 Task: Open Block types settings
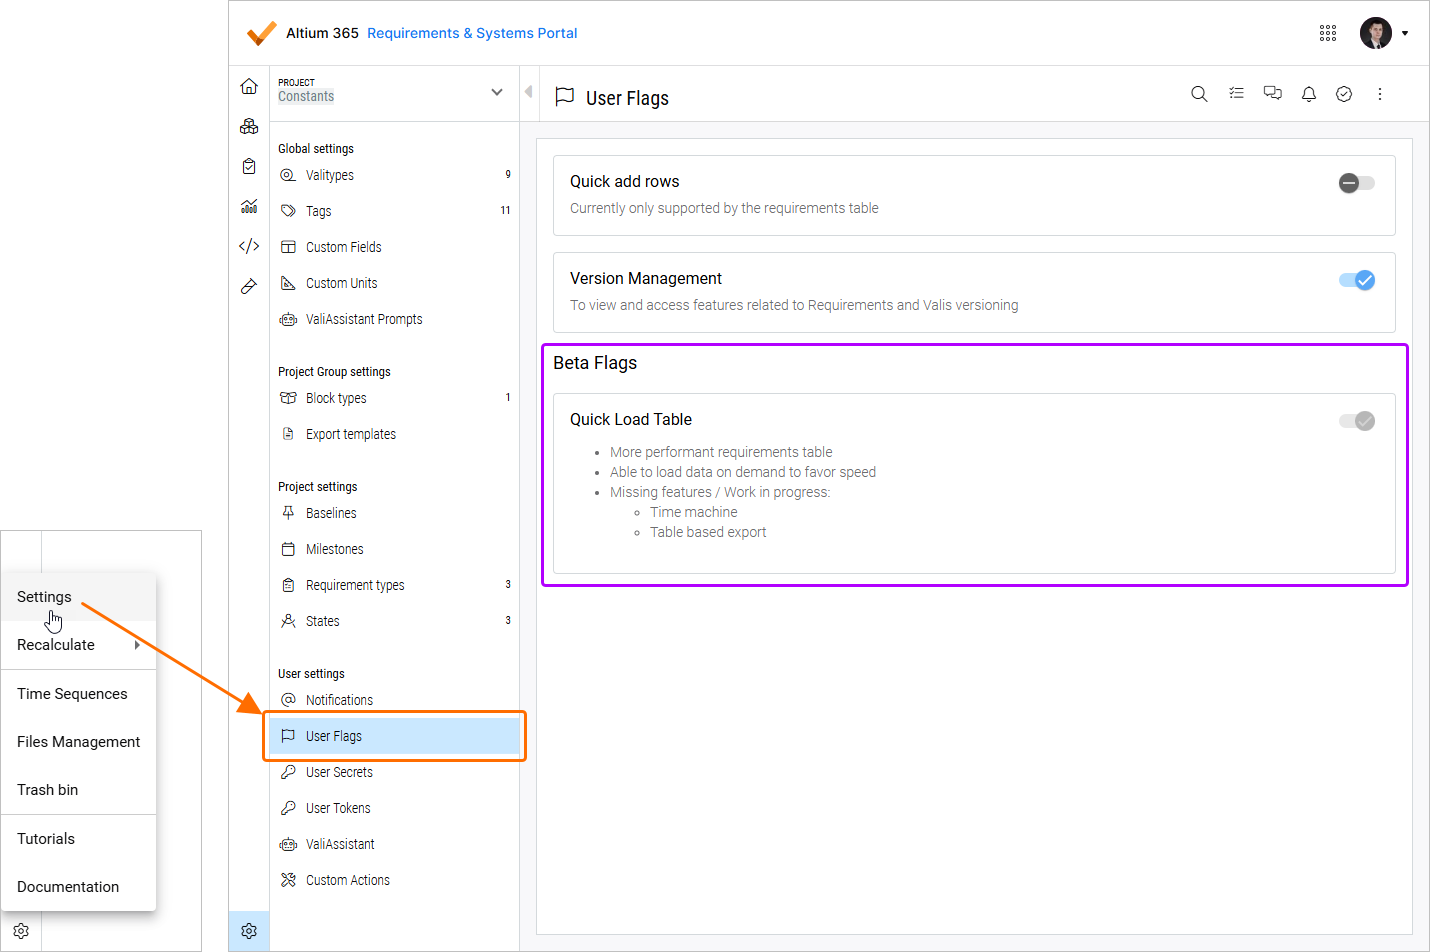coord(394,398)
